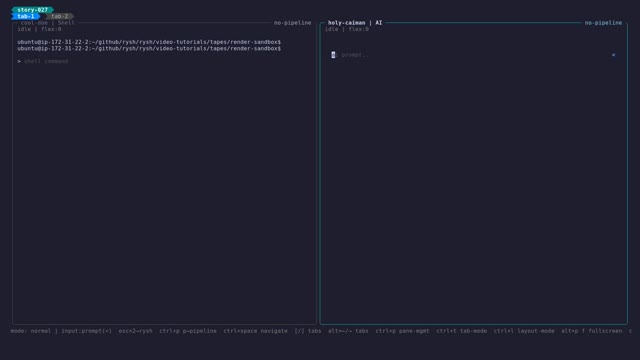
Task: Focus the cool-doe Shell pane title
Action: (x=47, y=23)
